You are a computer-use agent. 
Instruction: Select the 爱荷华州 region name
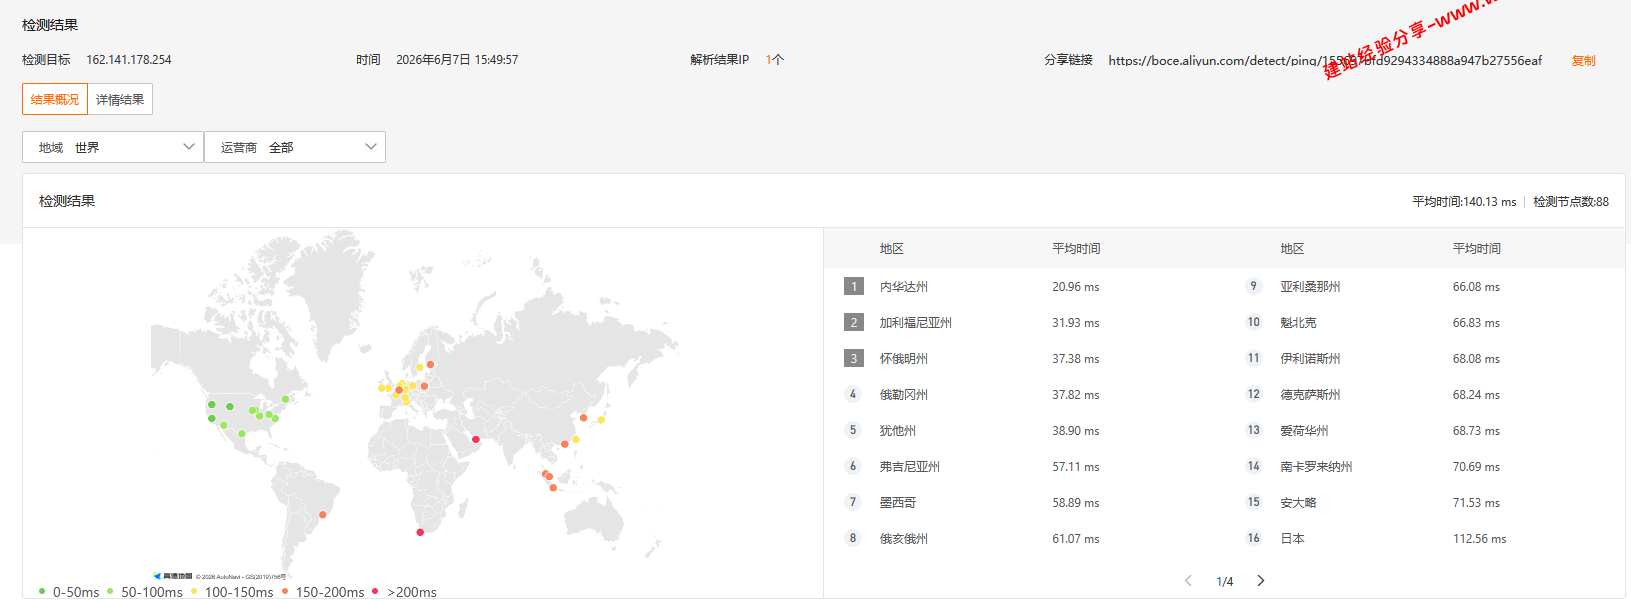point(1305,430)
